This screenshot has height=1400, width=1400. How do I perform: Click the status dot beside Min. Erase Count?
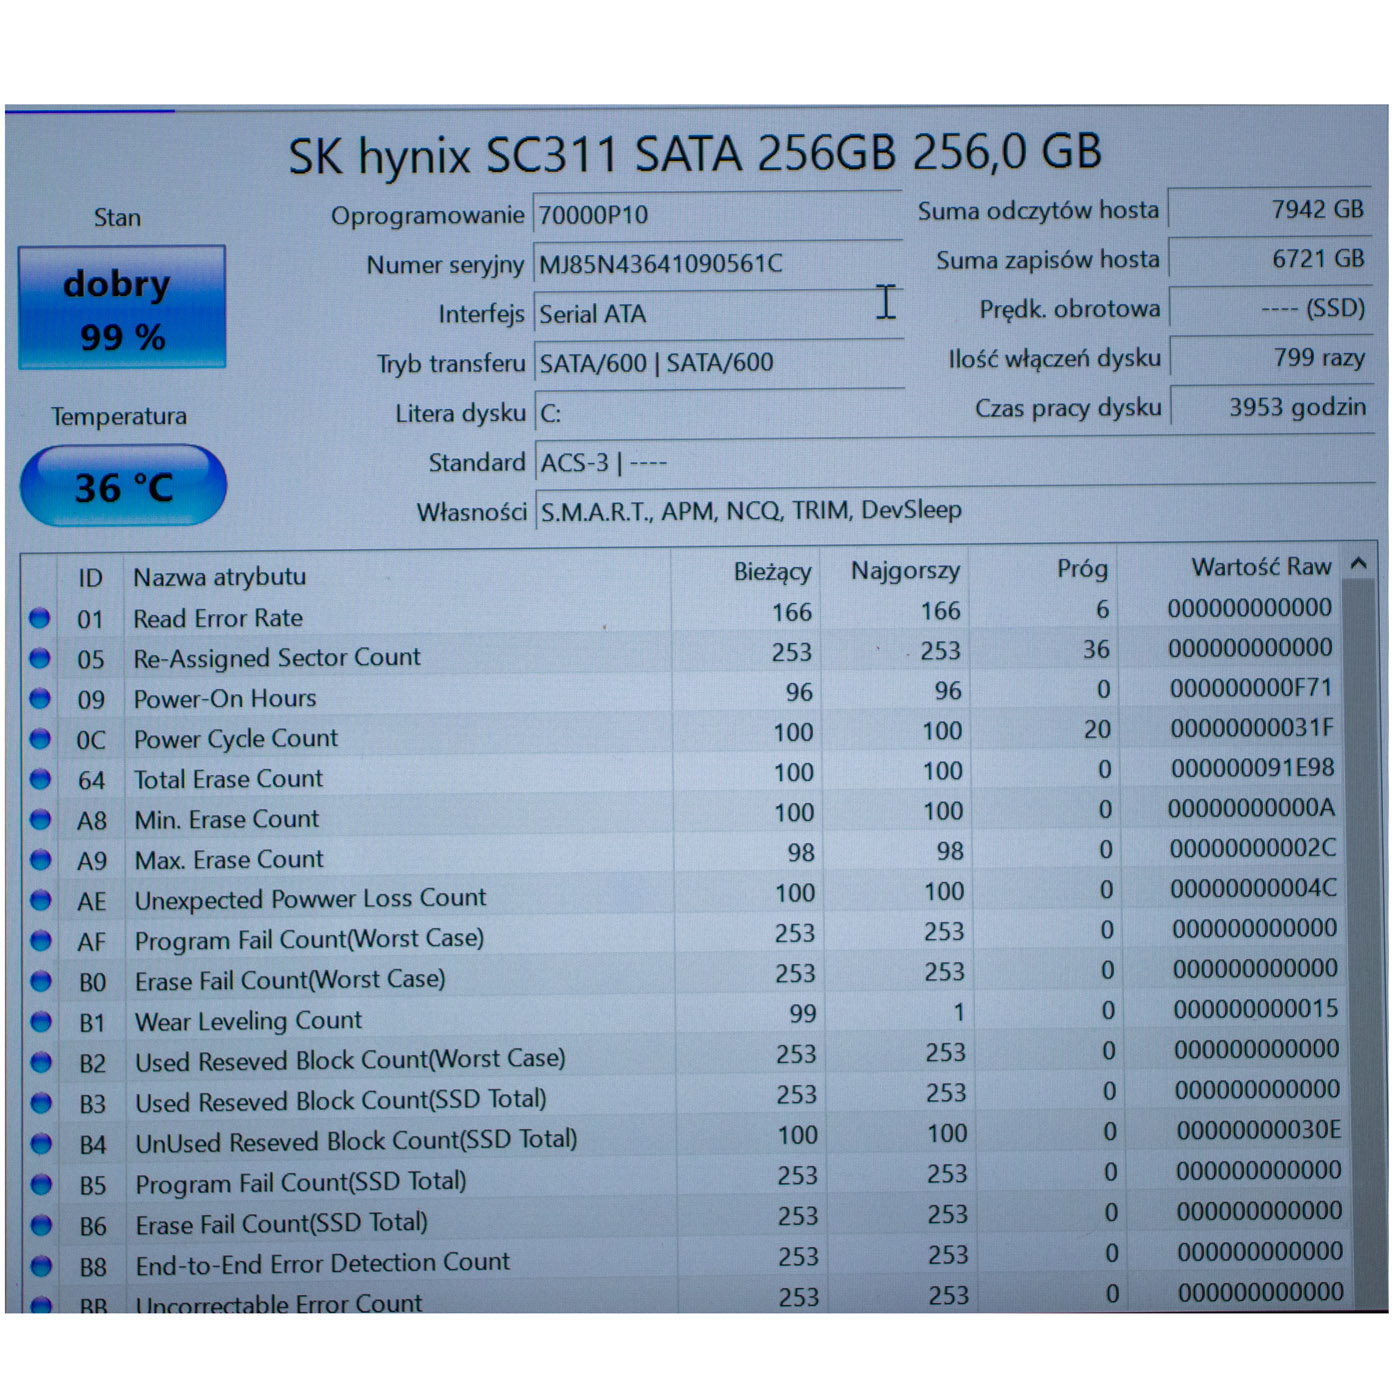(40, 820)
